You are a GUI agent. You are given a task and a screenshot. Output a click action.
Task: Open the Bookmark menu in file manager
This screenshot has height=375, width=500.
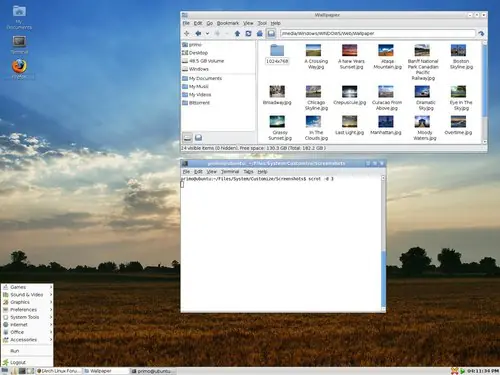228,23
